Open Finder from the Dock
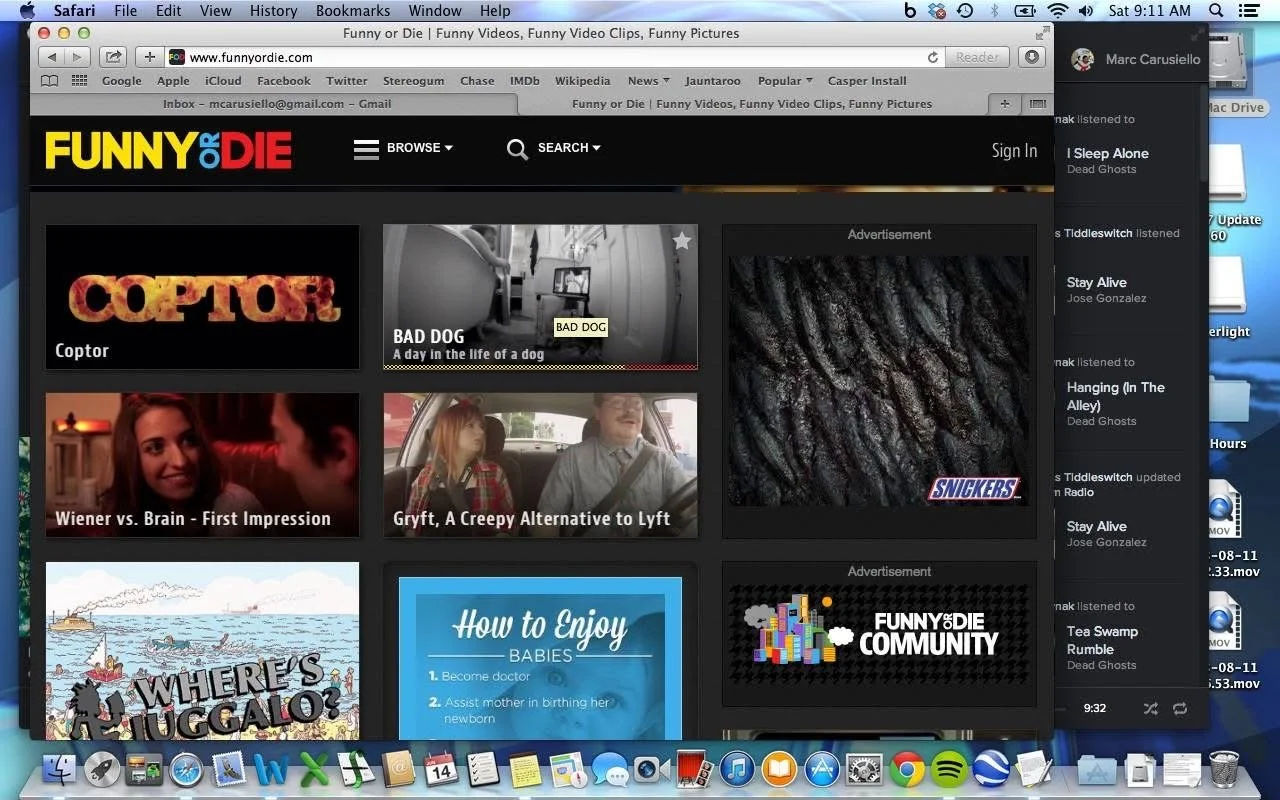 click(60, 769)
